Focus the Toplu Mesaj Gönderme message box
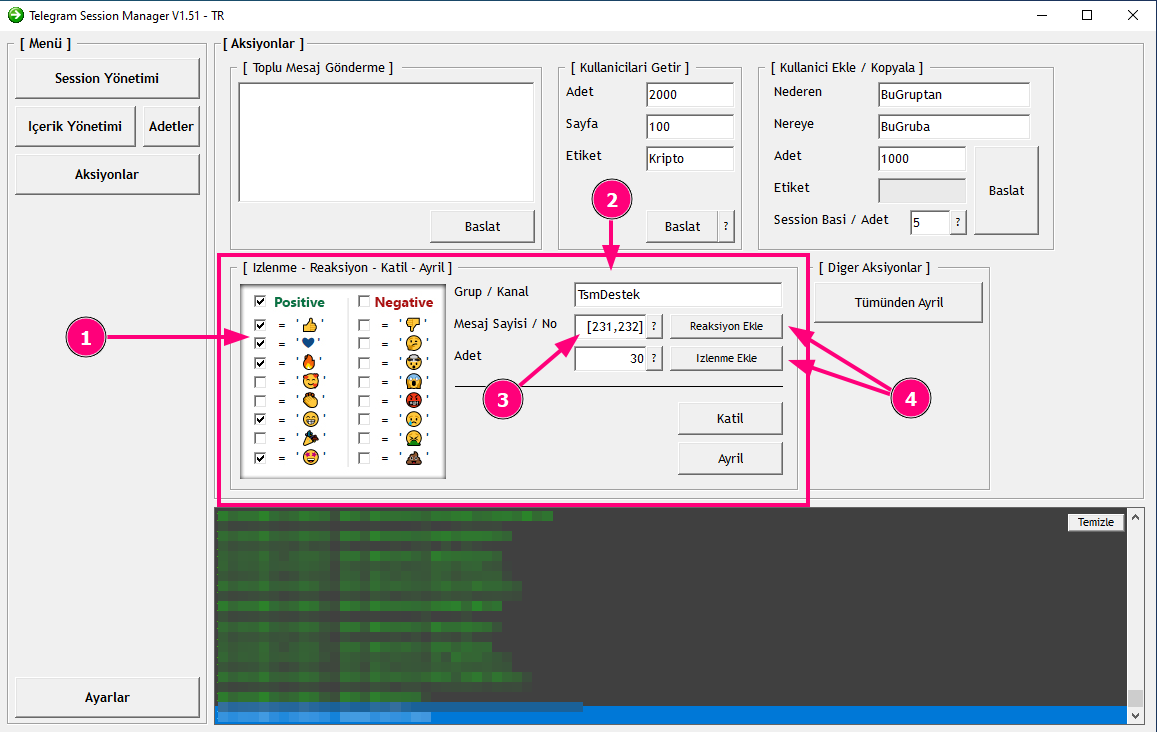The width and height of the screenshot is (1157, 732). pos(386,142)
